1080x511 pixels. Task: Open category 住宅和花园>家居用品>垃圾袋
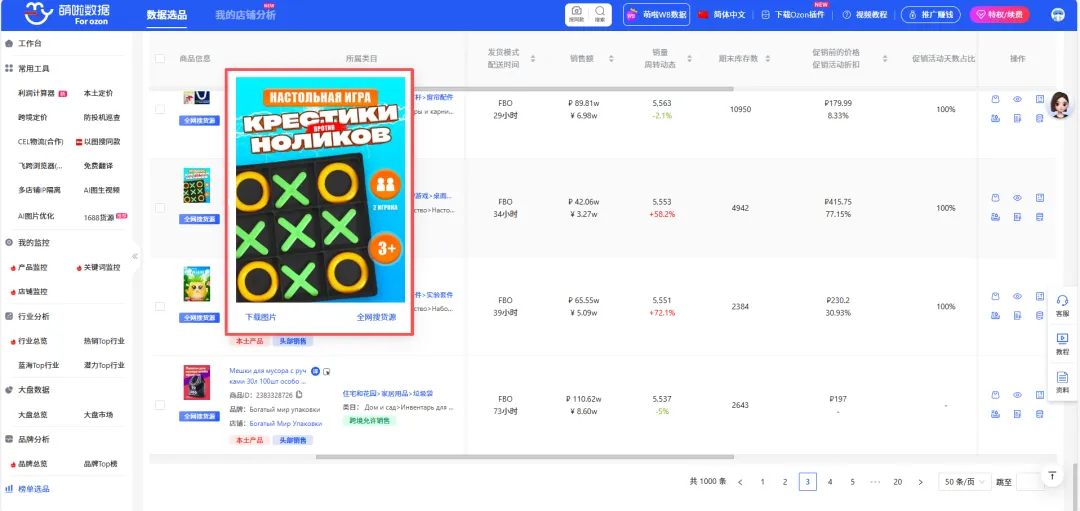point(387,393)
